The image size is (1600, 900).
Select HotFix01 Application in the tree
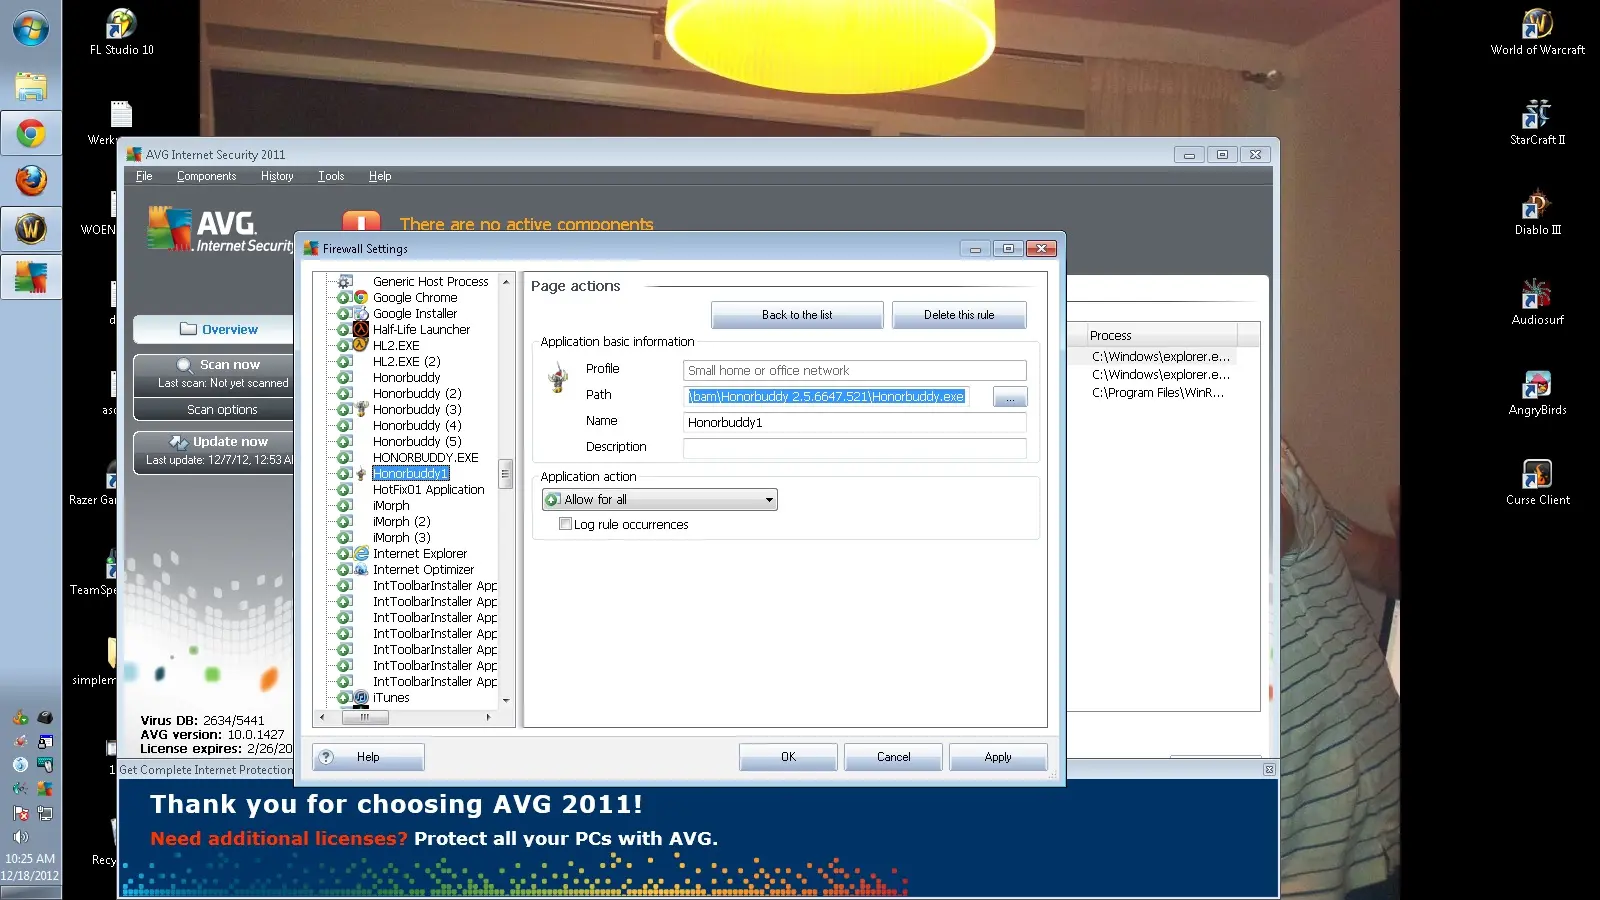point(428,490)
